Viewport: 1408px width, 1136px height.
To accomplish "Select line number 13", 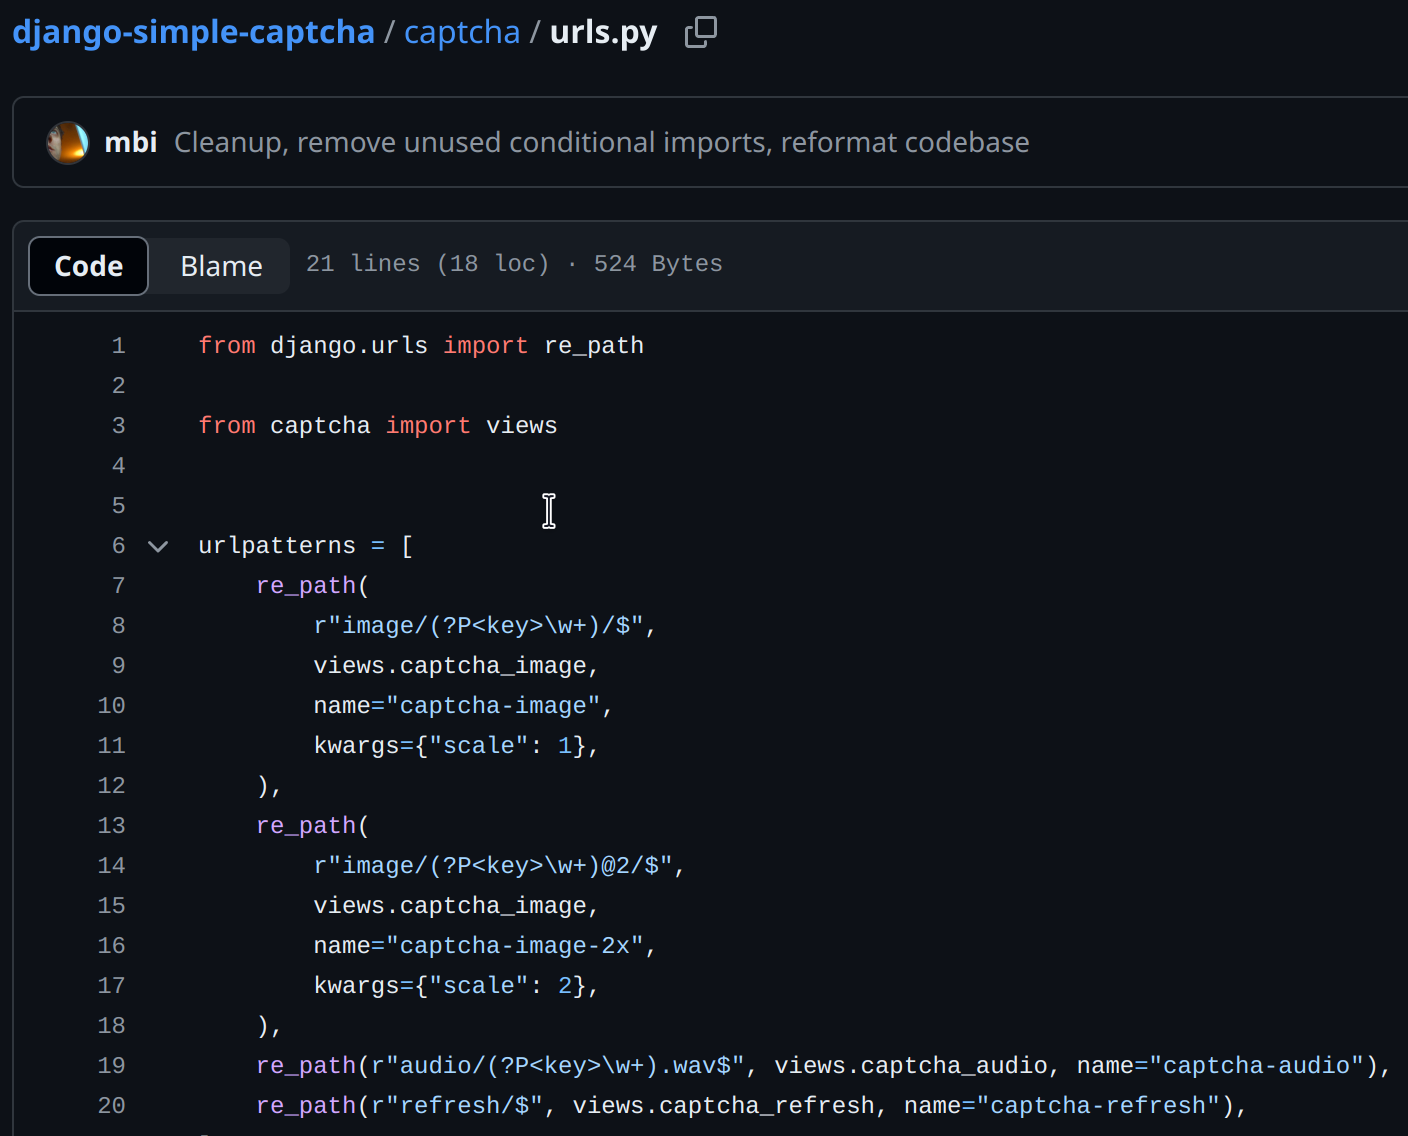I will pyautogui.click(x=111, y=826).
